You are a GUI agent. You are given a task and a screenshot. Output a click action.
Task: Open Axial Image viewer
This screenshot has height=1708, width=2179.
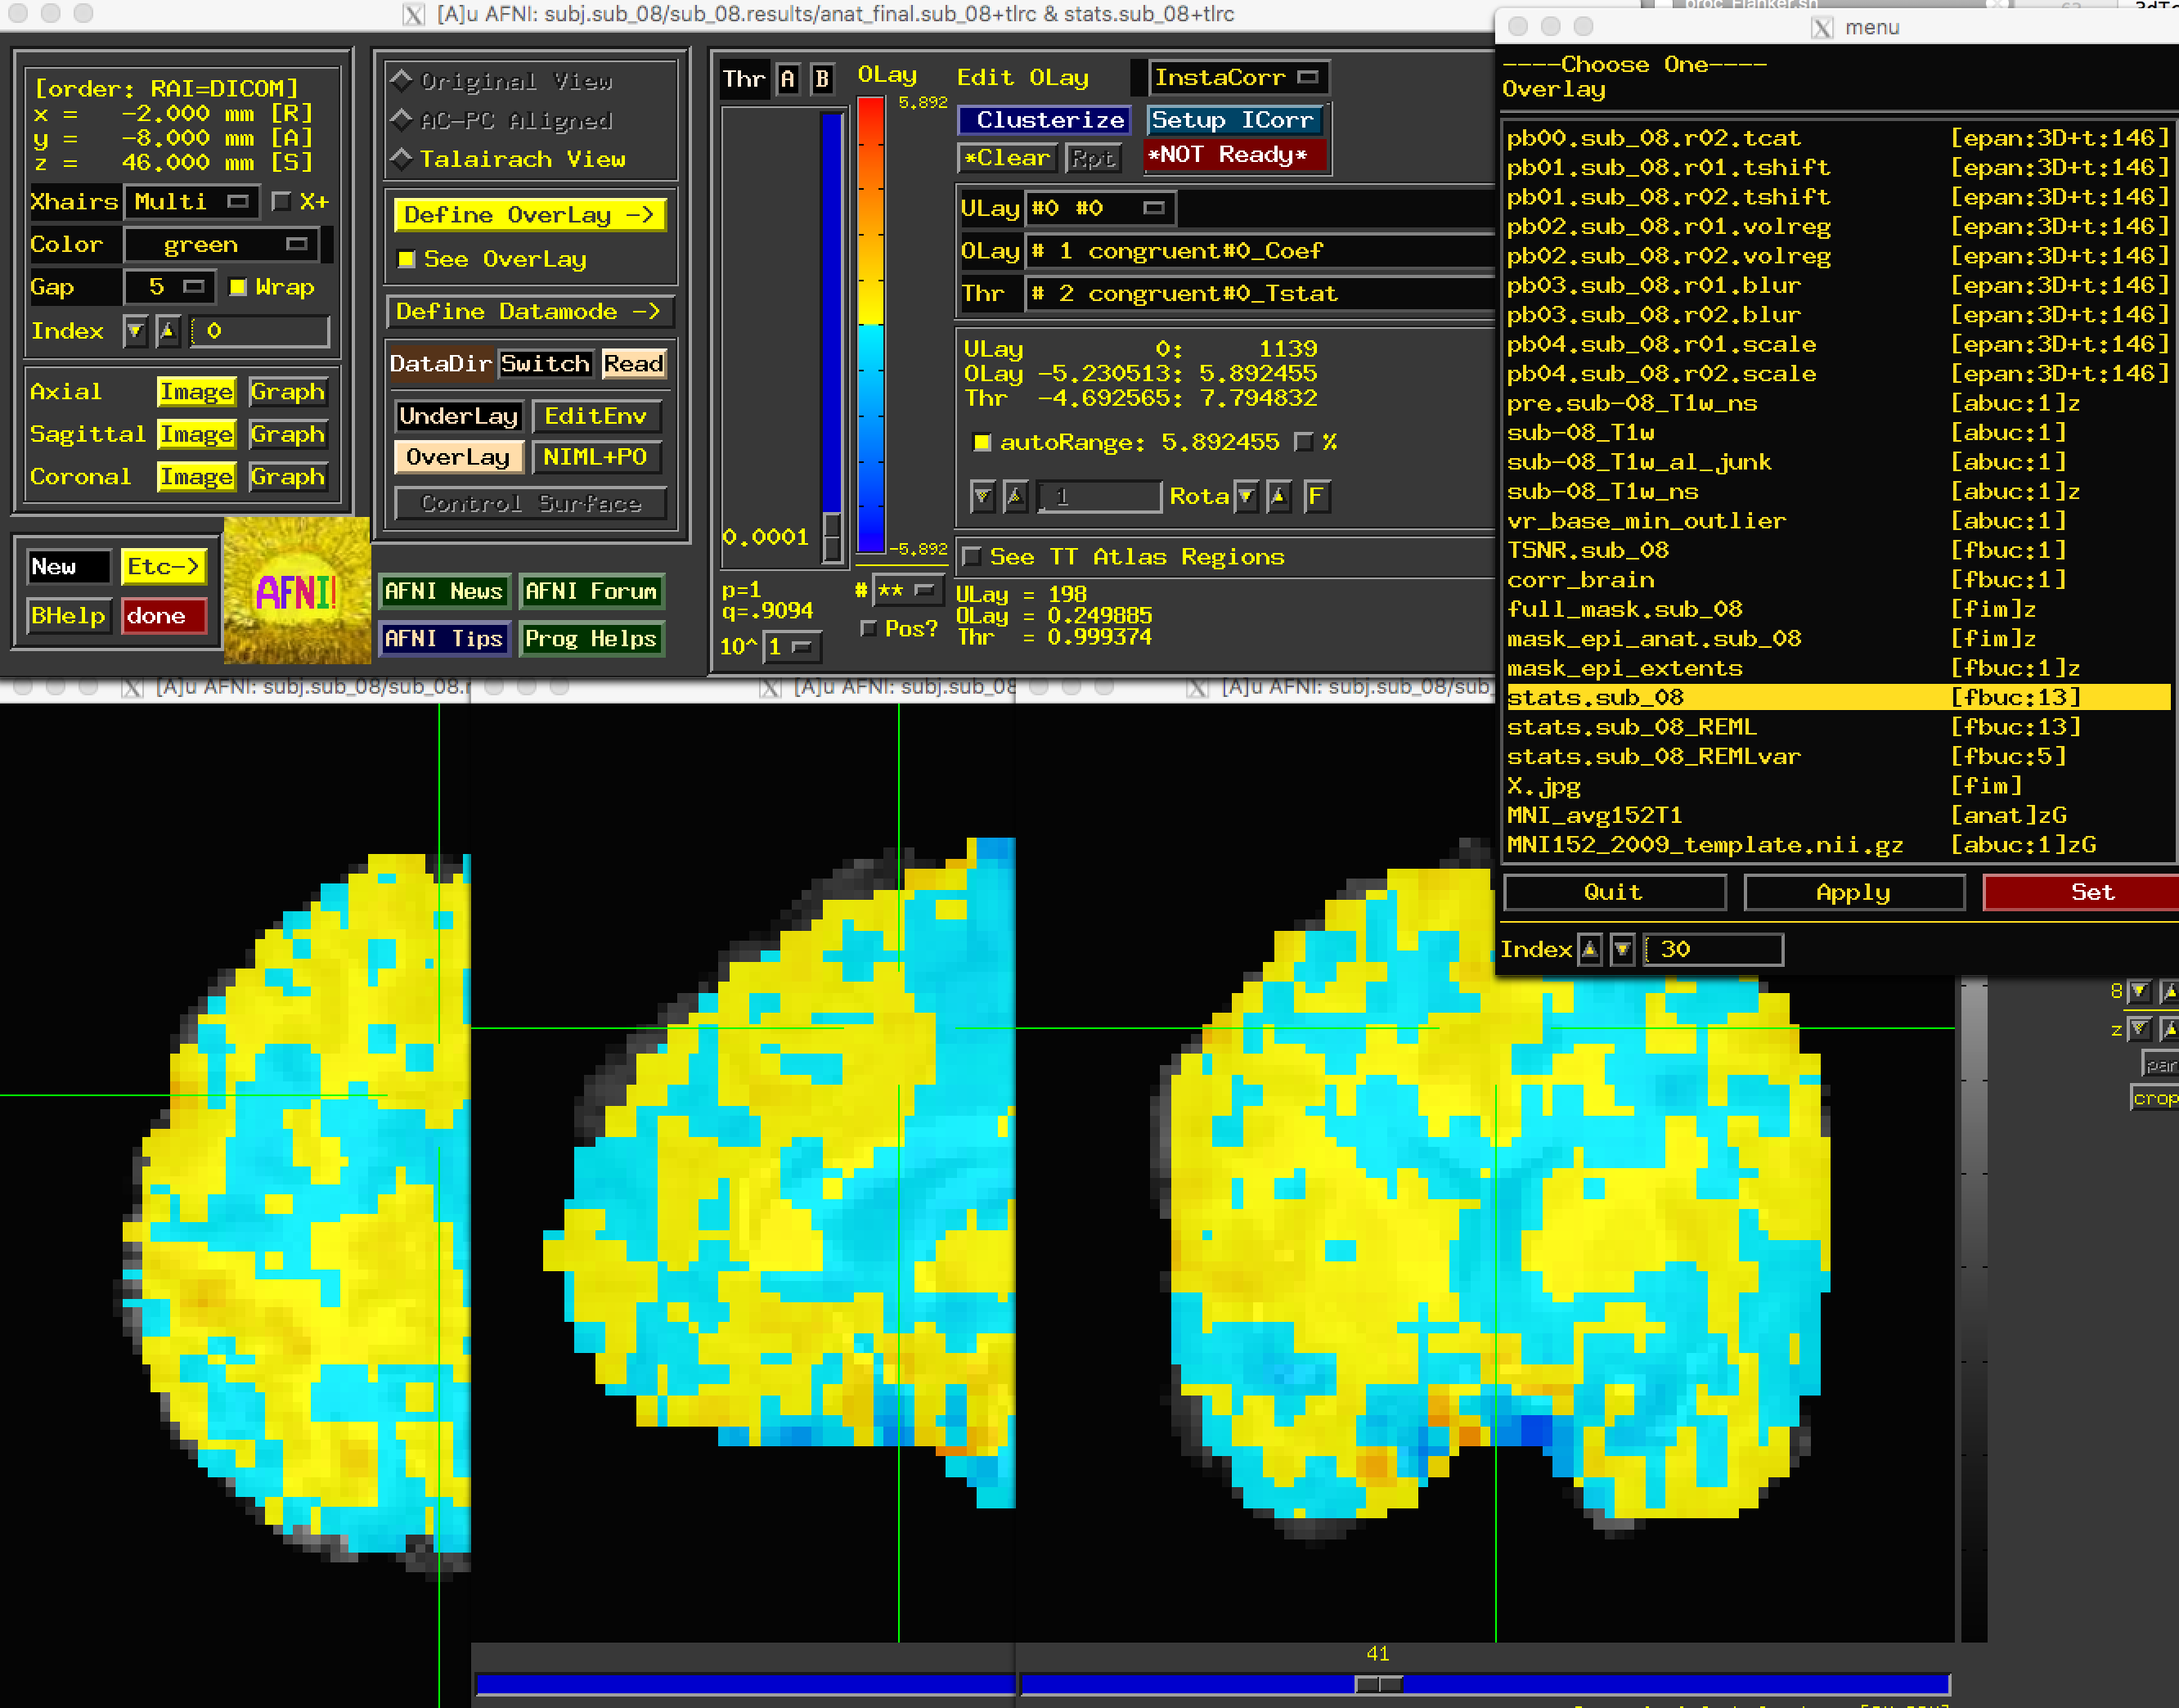point(196,392)
